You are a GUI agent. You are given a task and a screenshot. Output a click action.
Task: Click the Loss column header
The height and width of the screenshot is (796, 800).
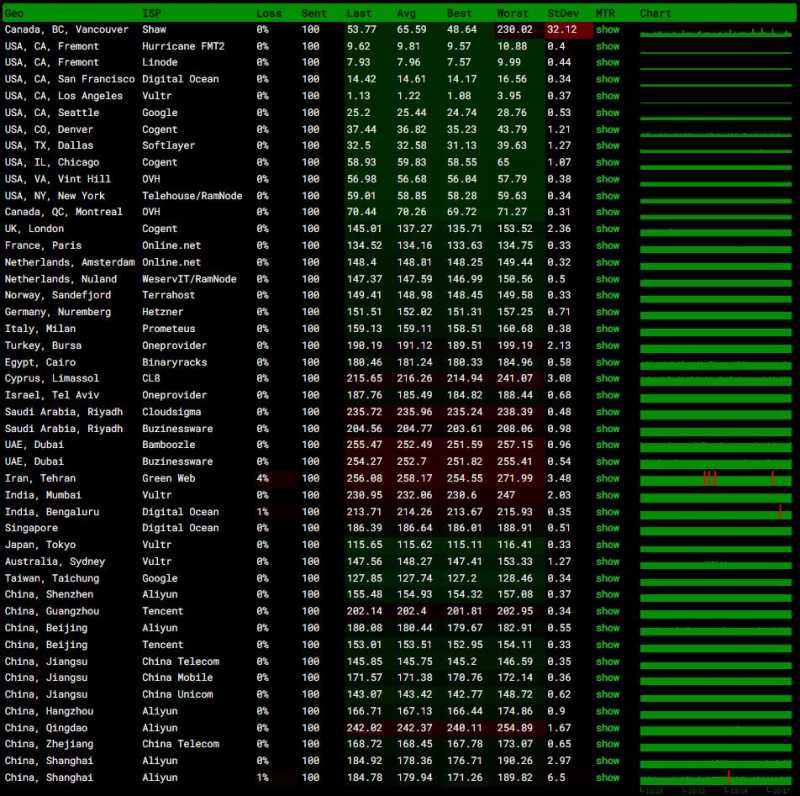(269, 13)
